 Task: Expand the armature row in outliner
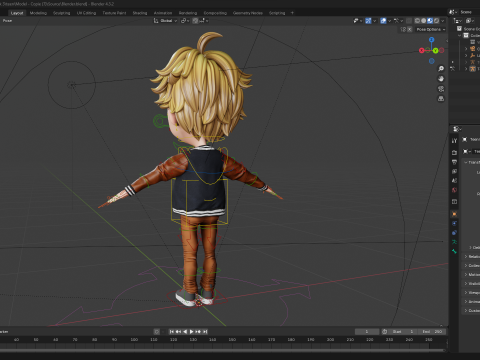[x=466, y=69]
